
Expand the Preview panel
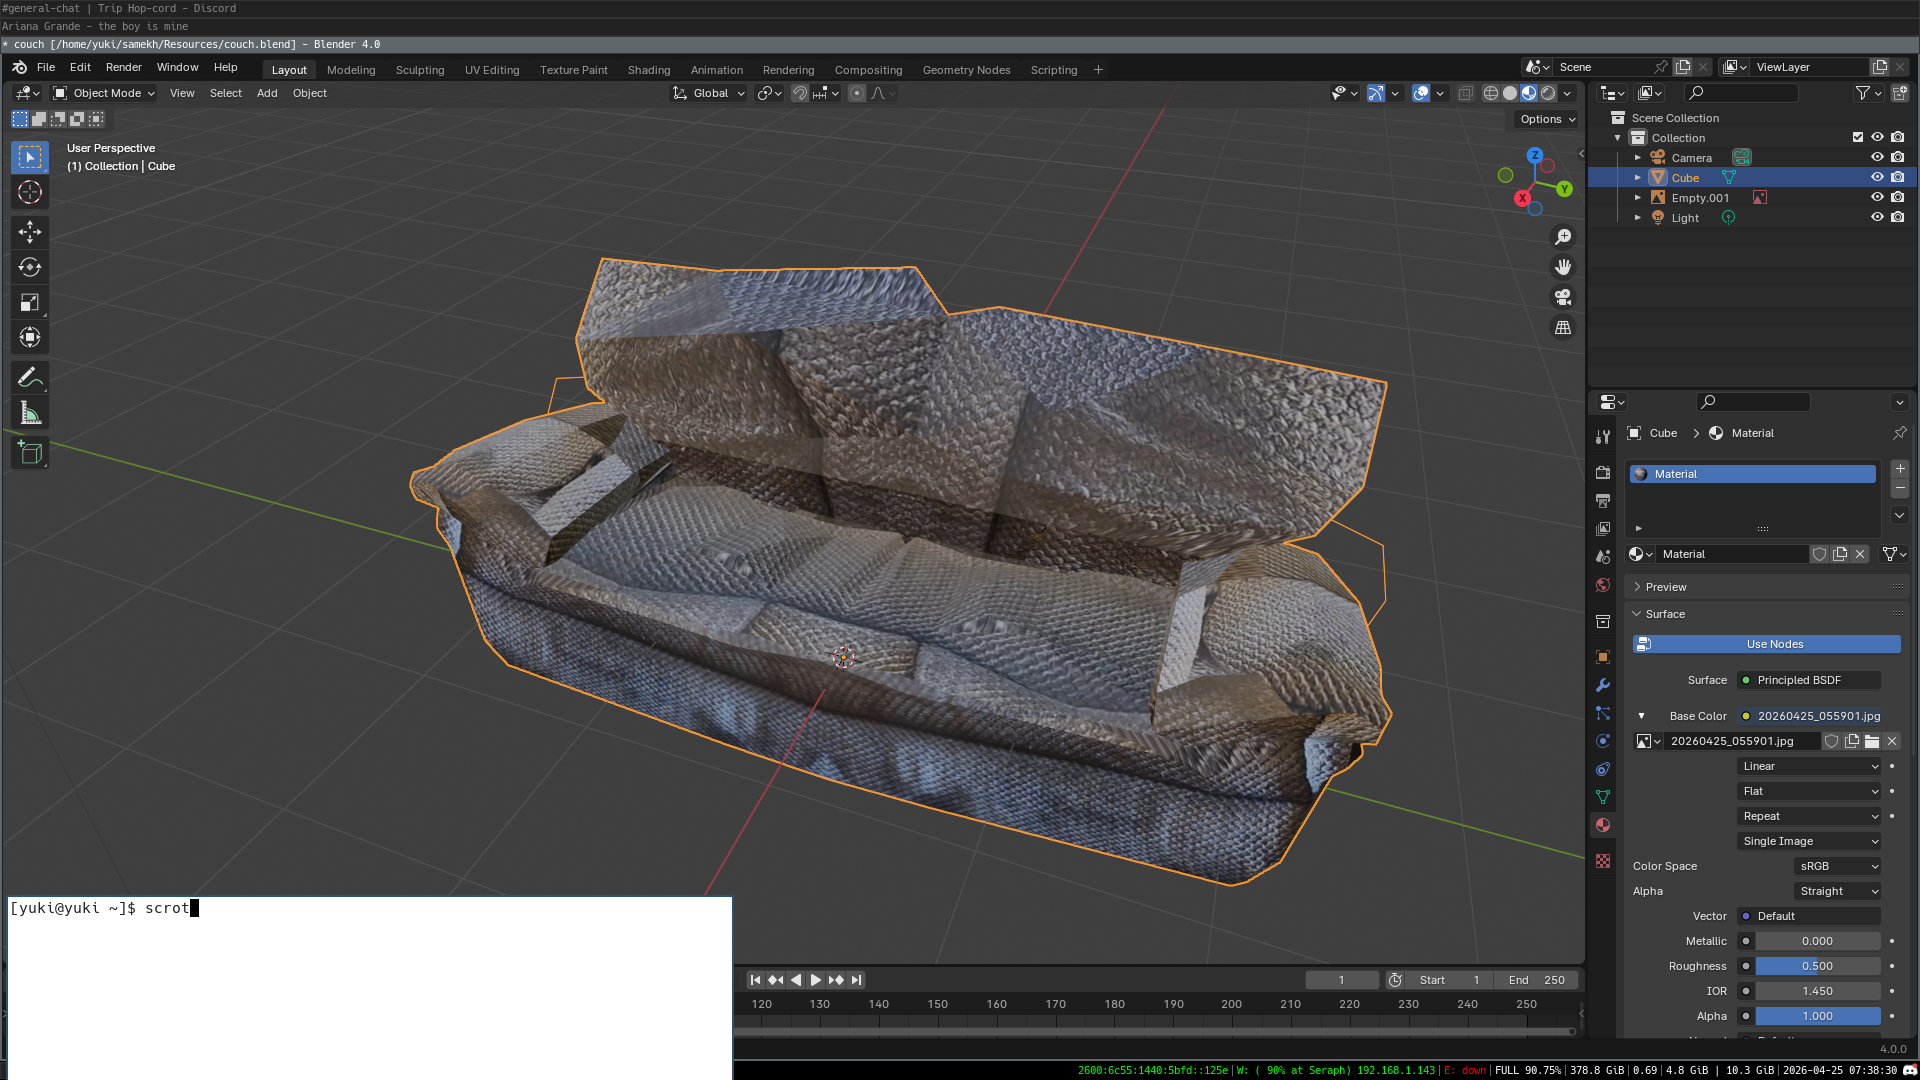(1665, 587)
